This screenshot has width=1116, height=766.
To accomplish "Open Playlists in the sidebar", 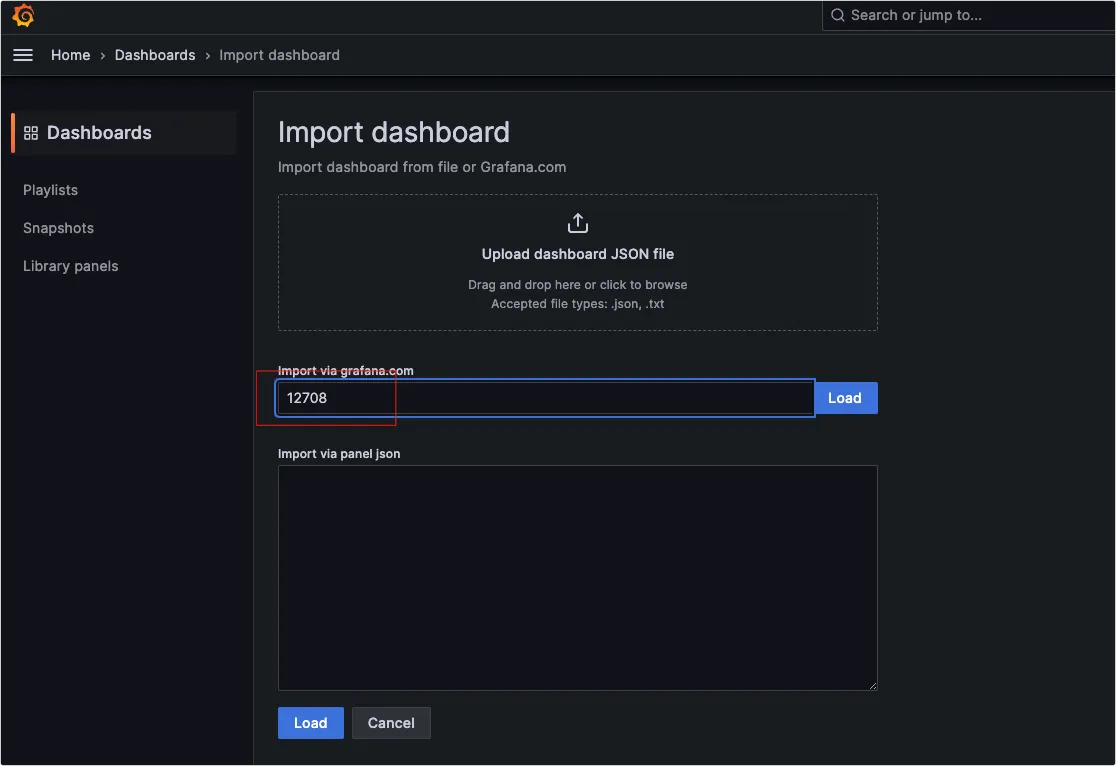I will pyautogui.click(x=50, y=190).
